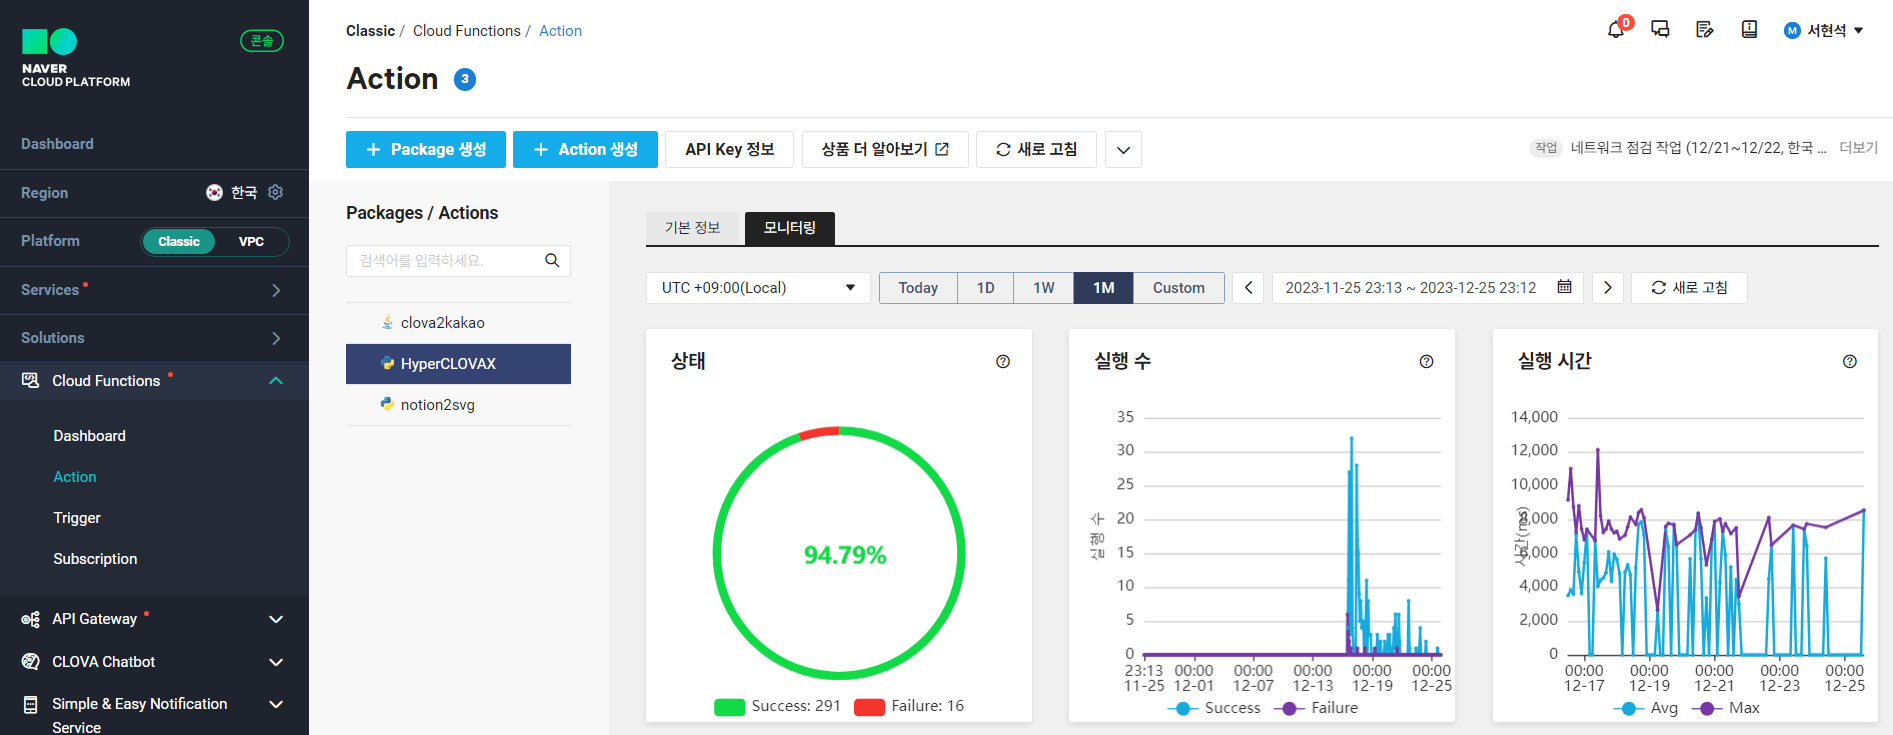The height and width of the screenshot is (735, 1893).
Task: Open Subscription in sidebar
Action: [95, 559]
